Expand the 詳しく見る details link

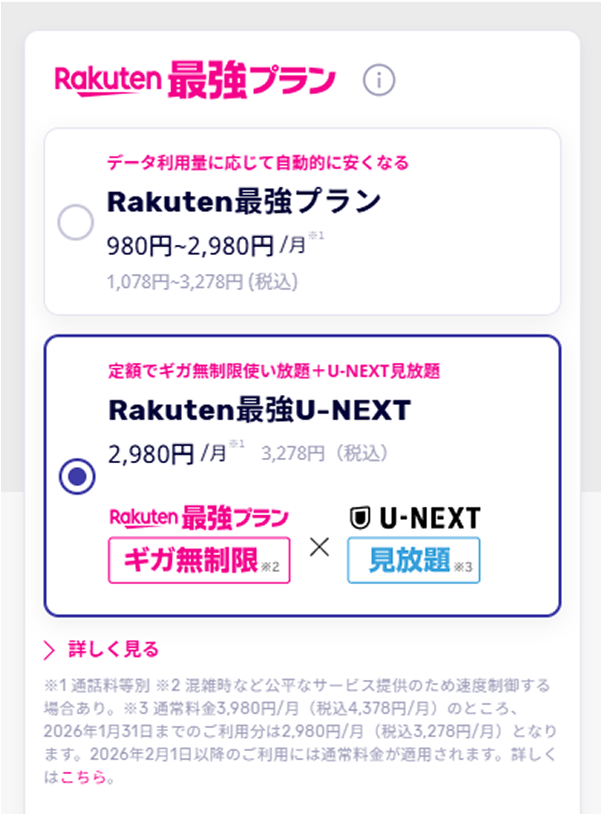[113, 650]
